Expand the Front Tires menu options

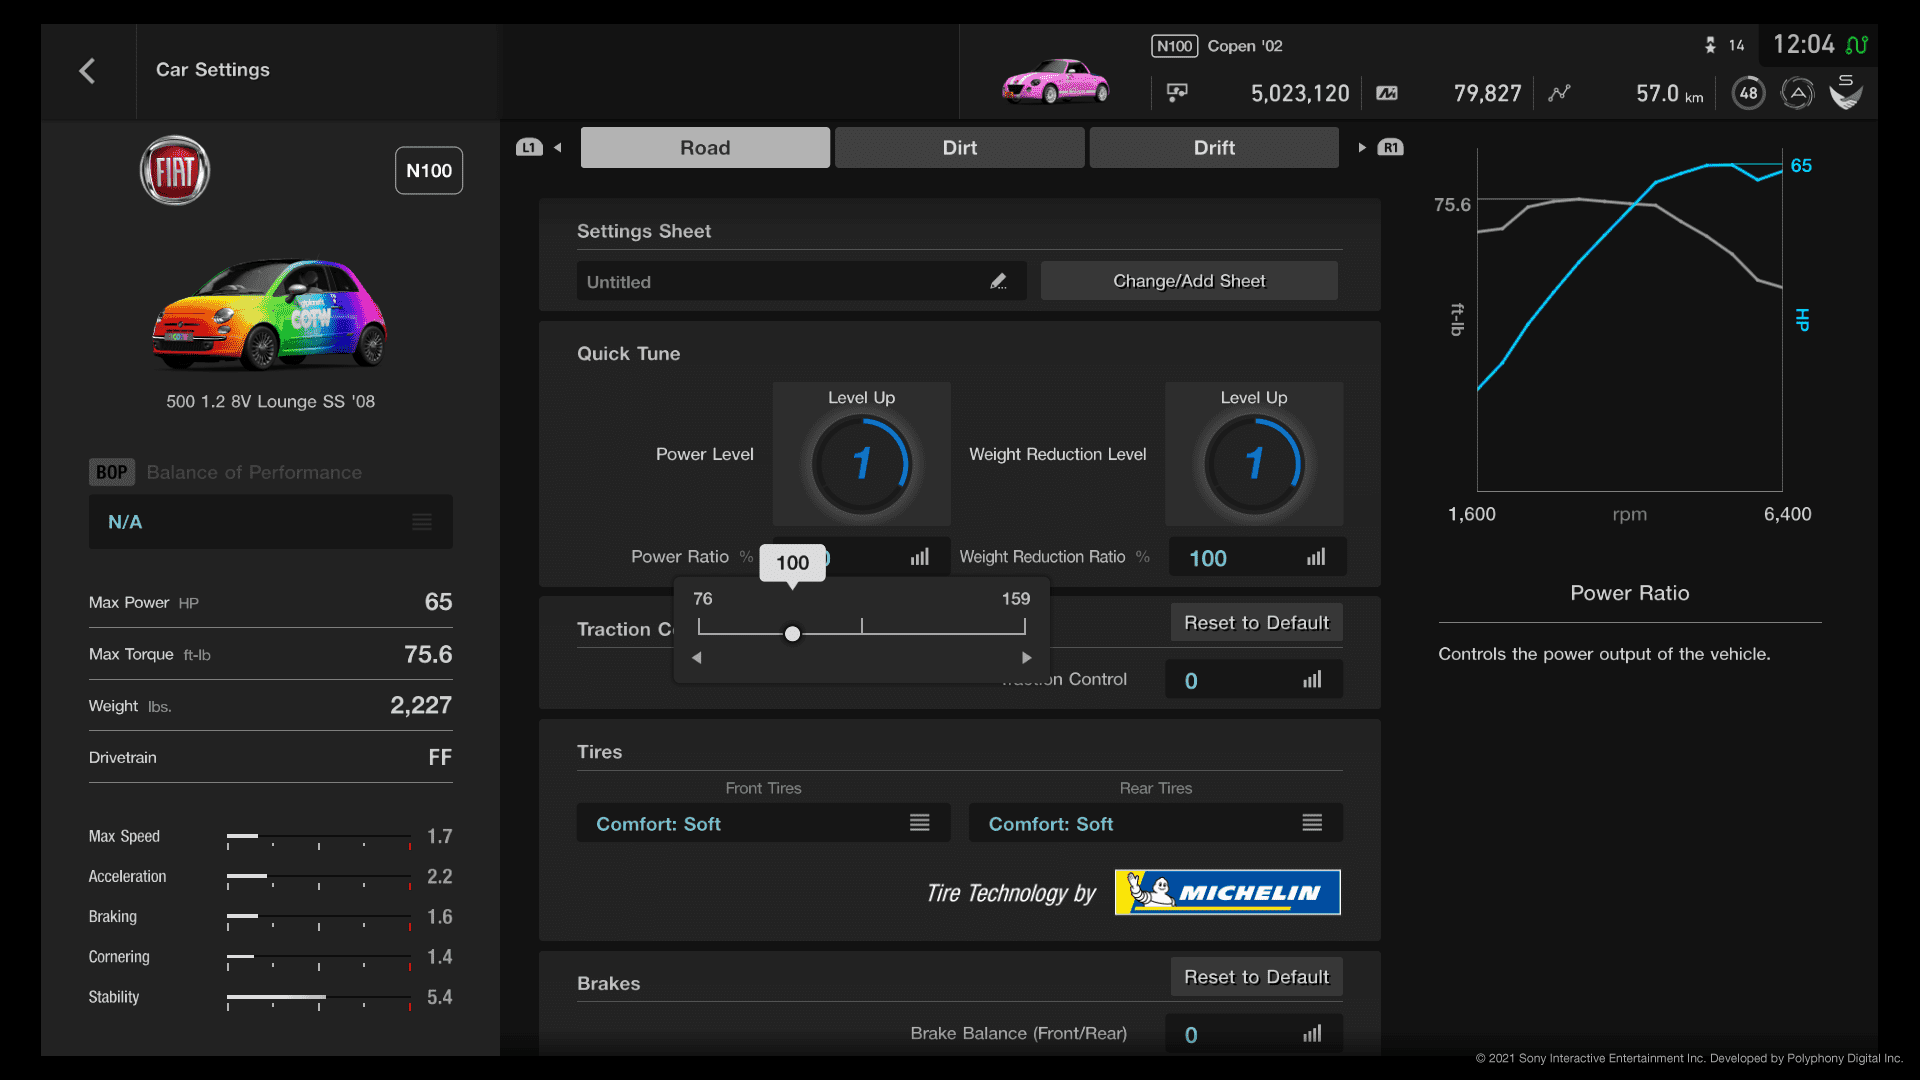click(x=919, y=823)
